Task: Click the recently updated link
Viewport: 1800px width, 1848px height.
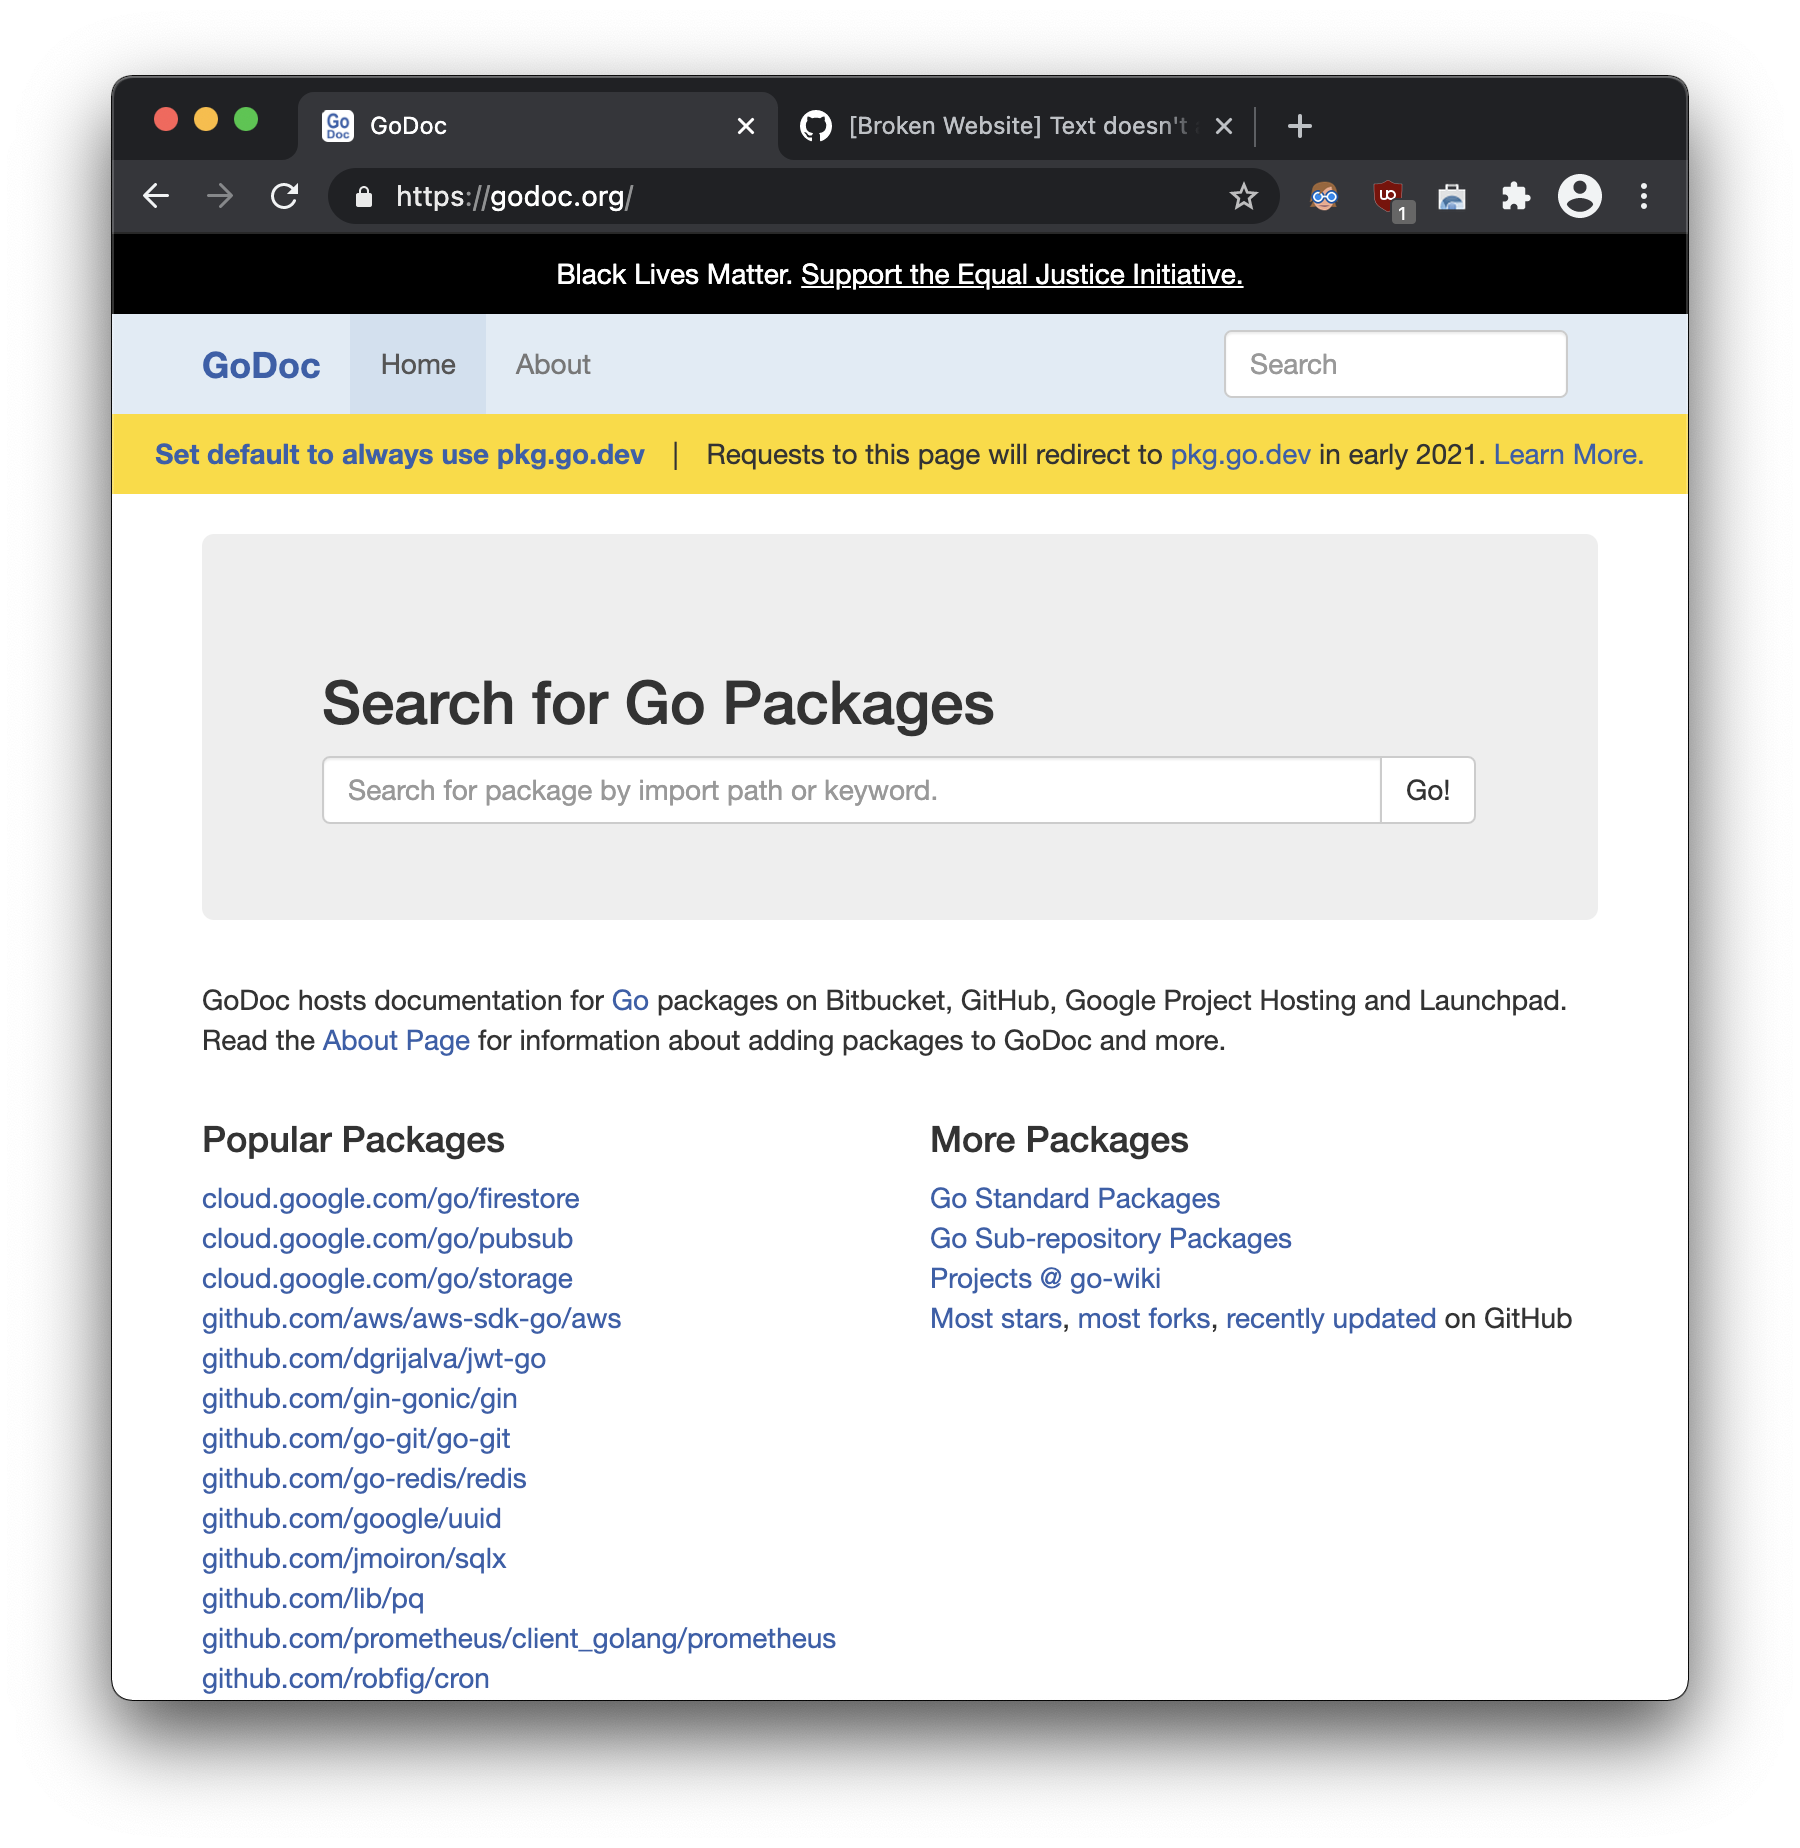Action: (x=1331, y=1318)
